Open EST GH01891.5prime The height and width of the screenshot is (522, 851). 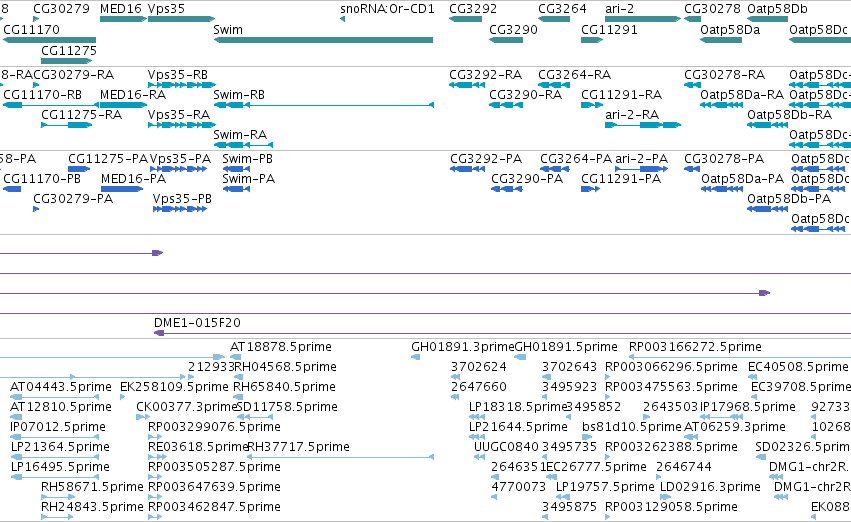coord(520,357)
